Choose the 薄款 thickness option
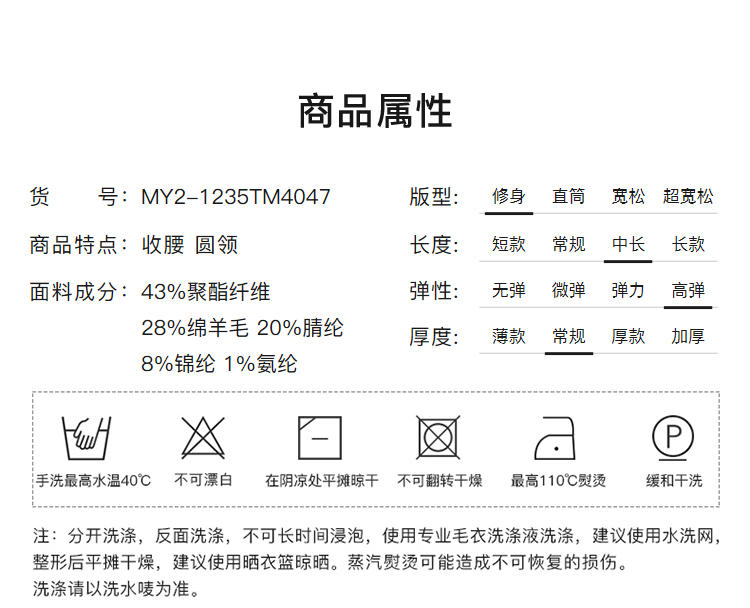The height and width of the screenshot is (608, 750). coord(508,337)
